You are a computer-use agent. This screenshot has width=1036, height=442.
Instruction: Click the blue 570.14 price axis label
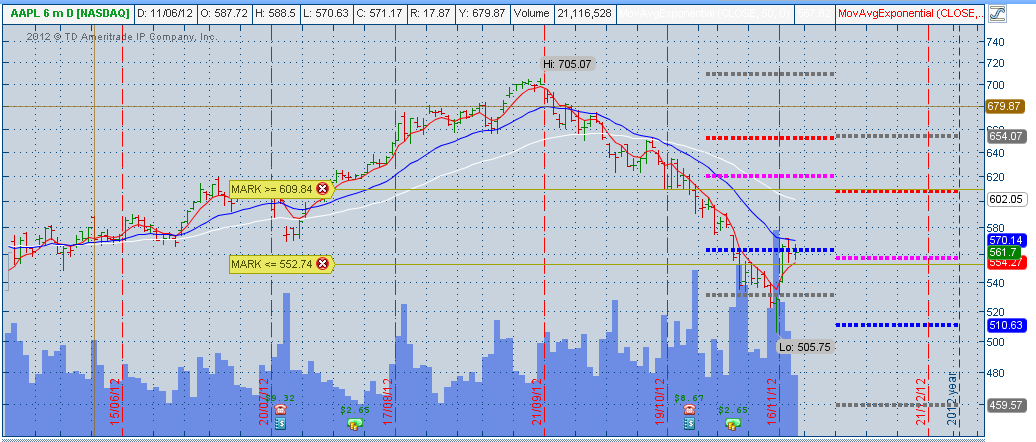click(x=1004, y=240)
